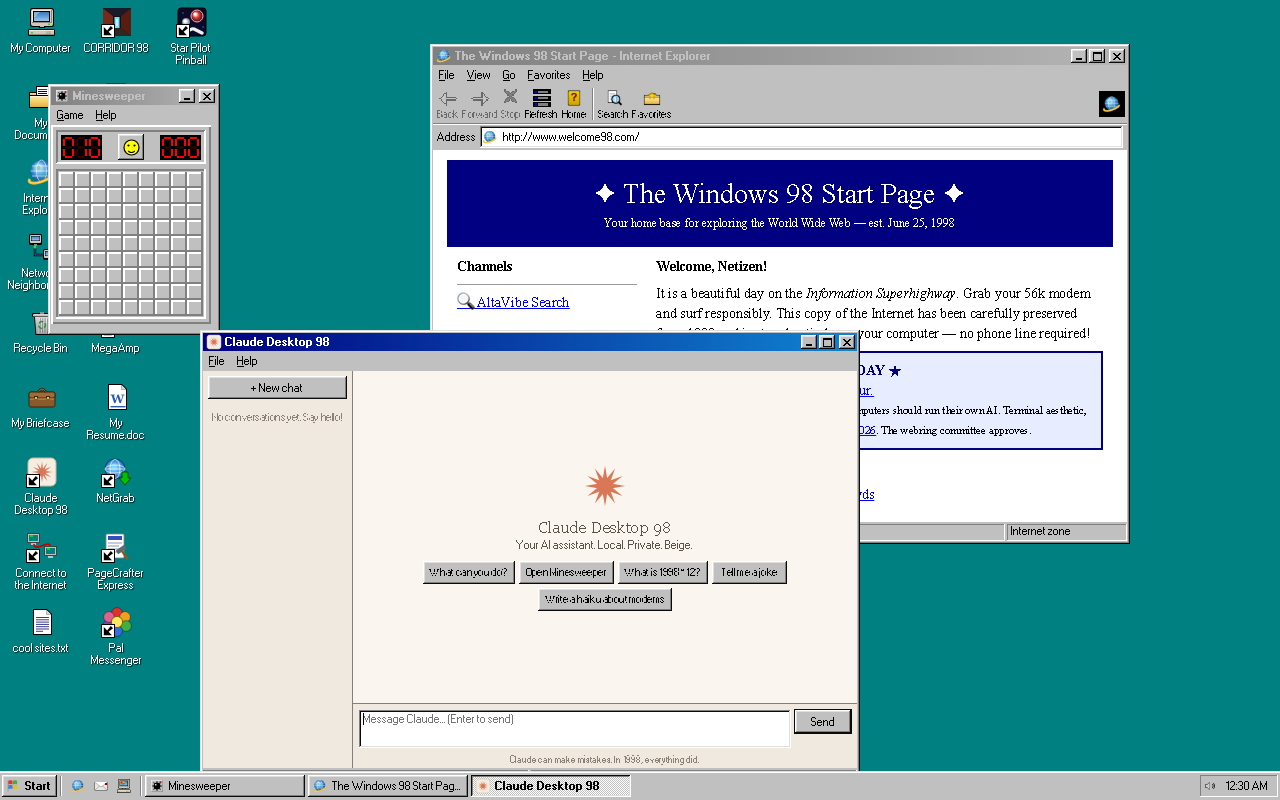
Task: Select the Recycle Bin desktop icon
Action: point(41,331)
